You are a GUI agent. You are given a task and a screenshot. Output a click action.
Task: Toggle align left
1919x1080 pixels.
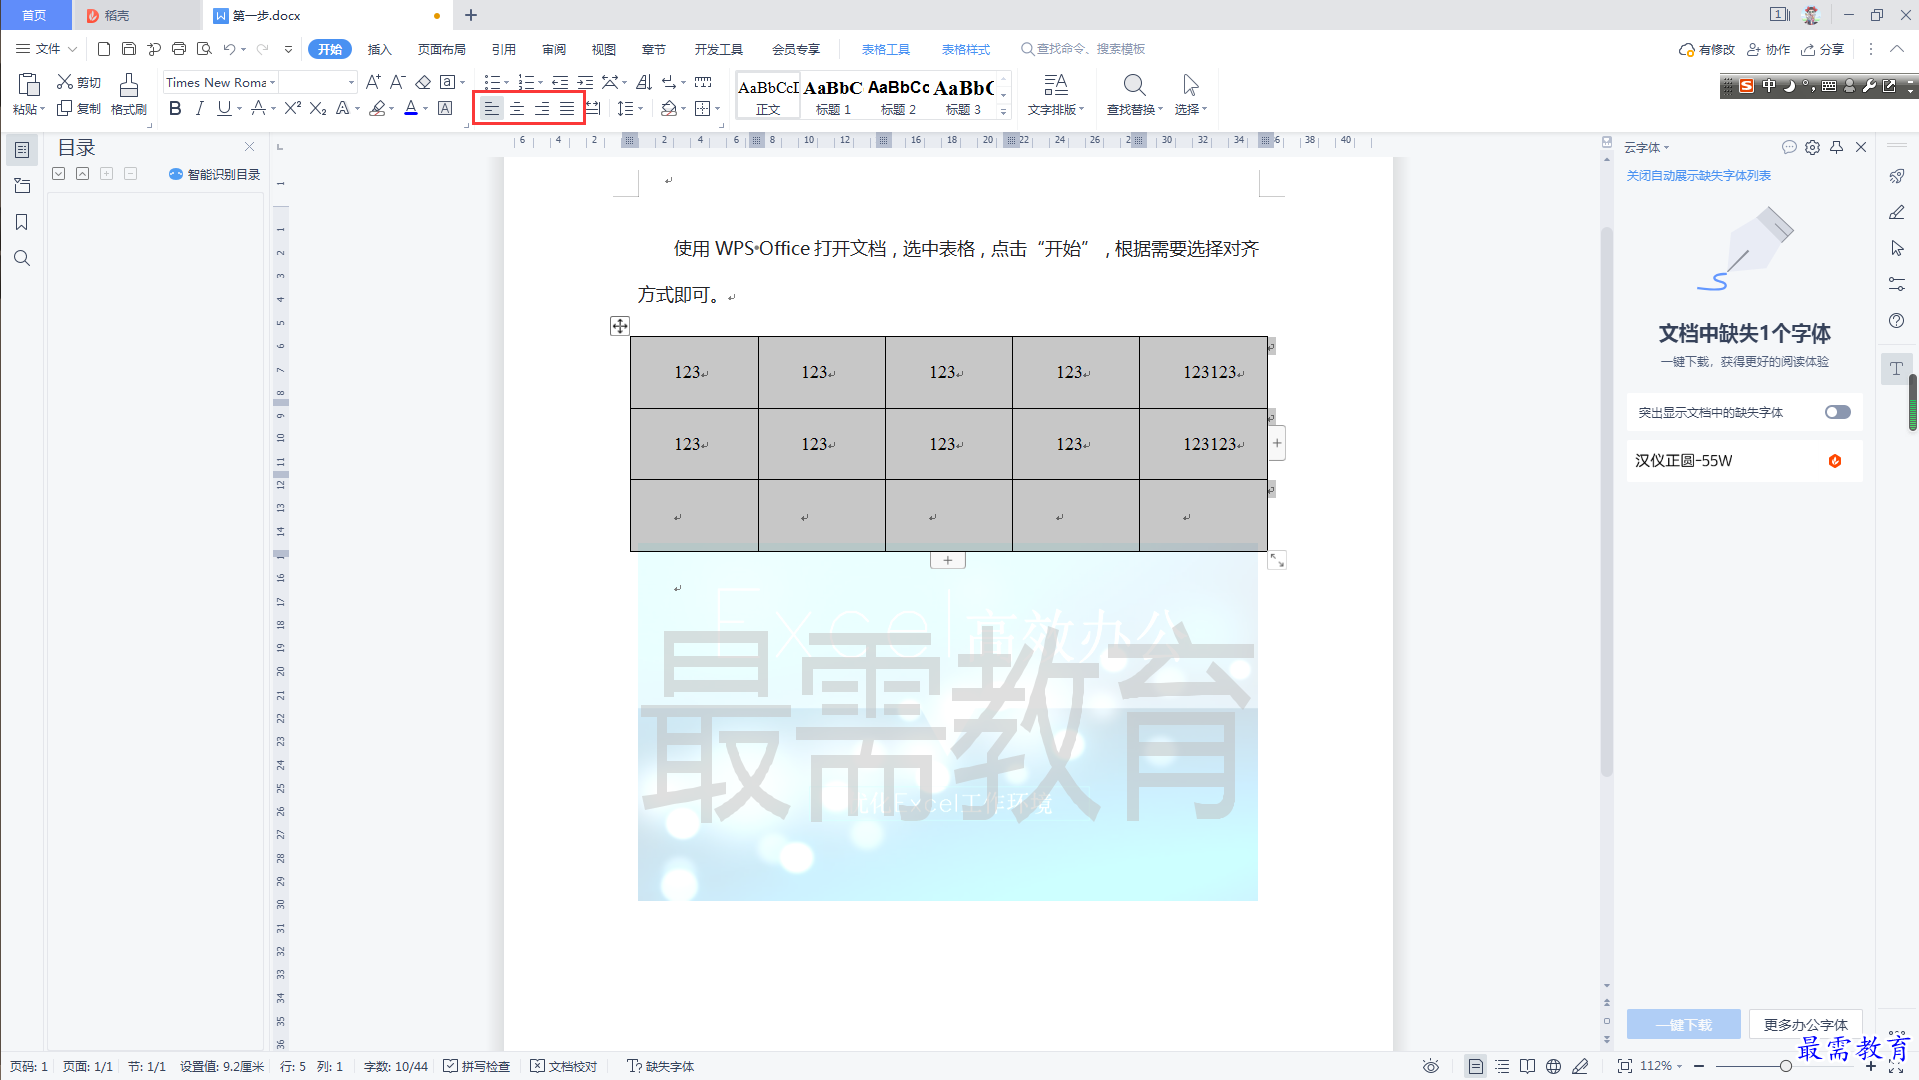tap(491, 108)
